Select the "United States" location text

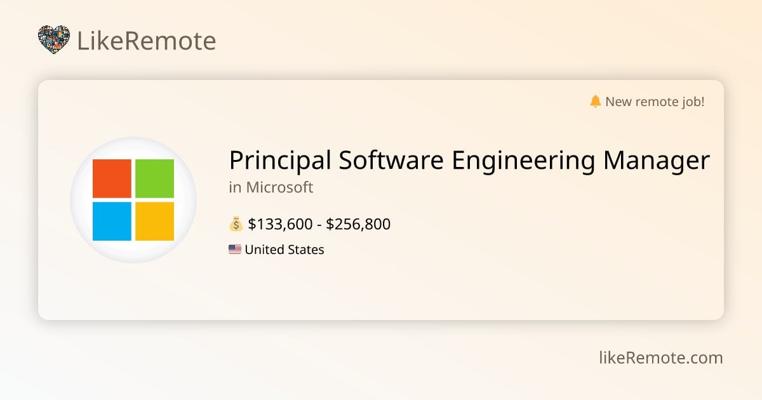pyautogui.click(x=284, y=250)
